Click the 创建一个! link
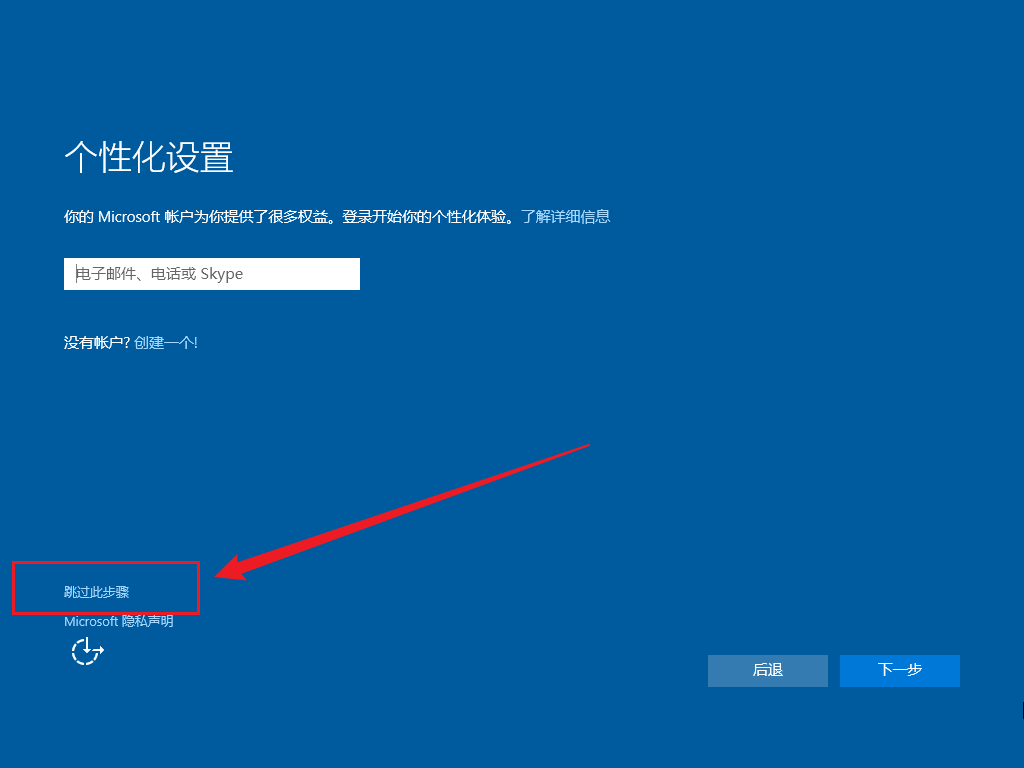Screen dimensions: 1024x768 point(166,343)
